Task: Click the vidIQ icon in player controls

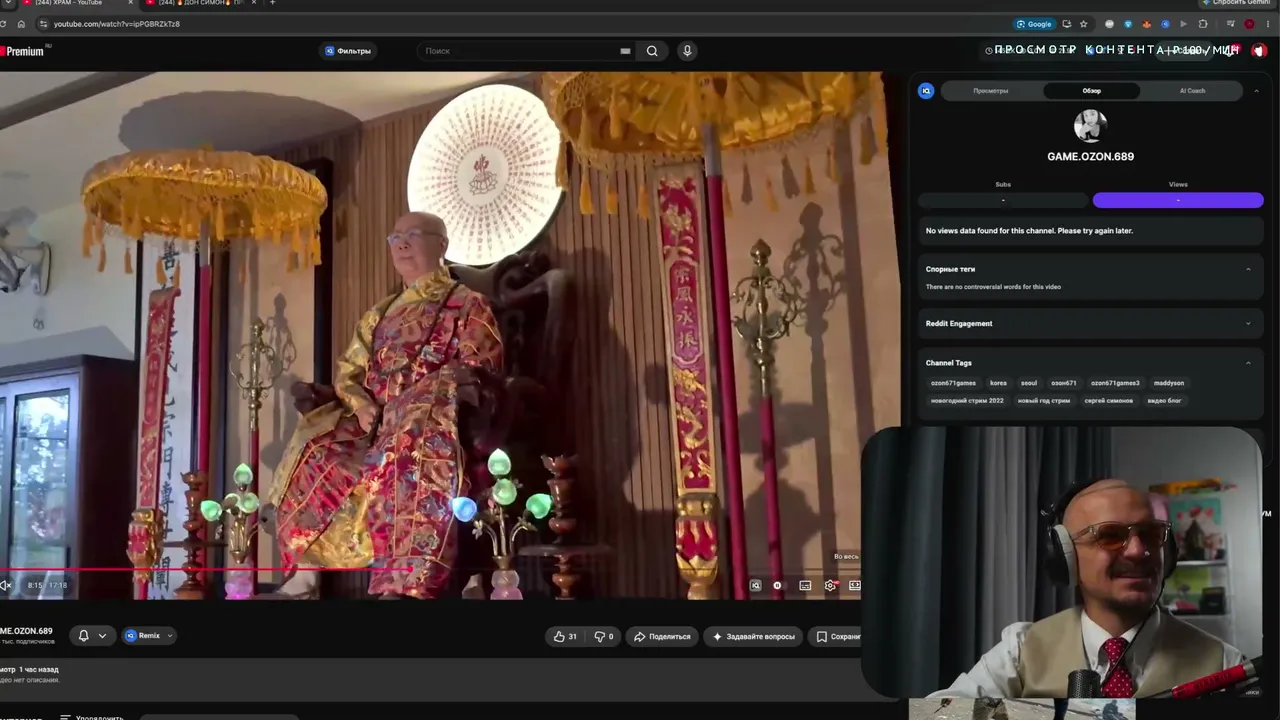Action: tap(756, 586)
